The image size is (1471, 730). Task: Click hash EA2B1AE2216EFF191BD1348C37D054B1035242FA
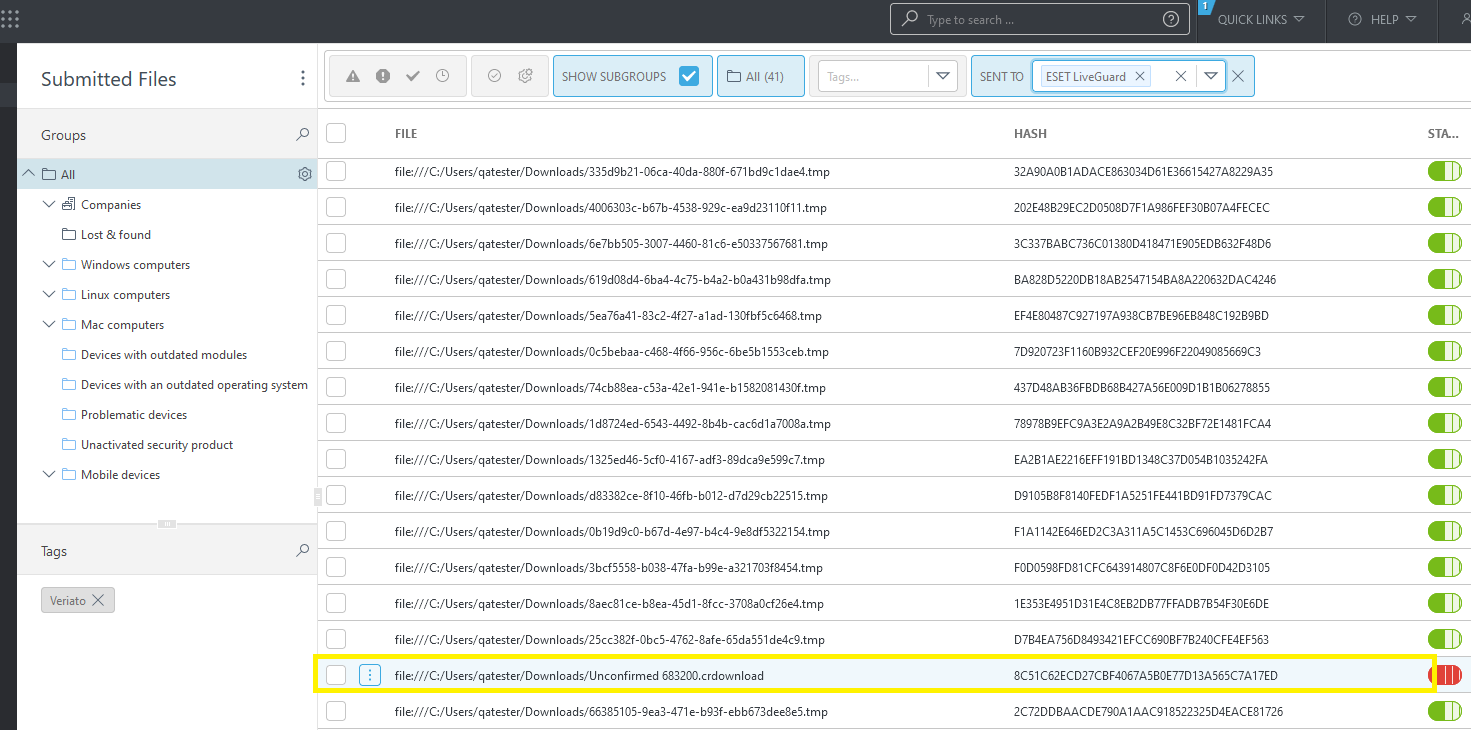pyautogui.click(x=1141, y=459)
